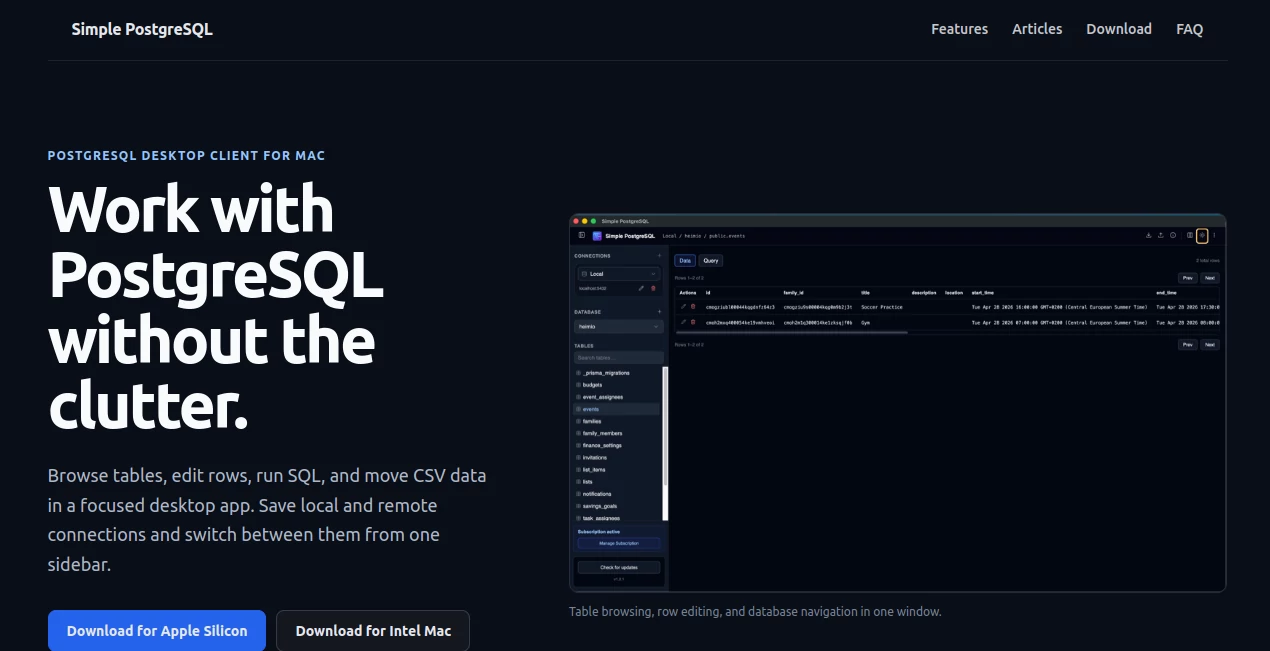This screenshot has height=651, width=1270.
Task: Go to the Articles page
Action: coord(1037,29)
